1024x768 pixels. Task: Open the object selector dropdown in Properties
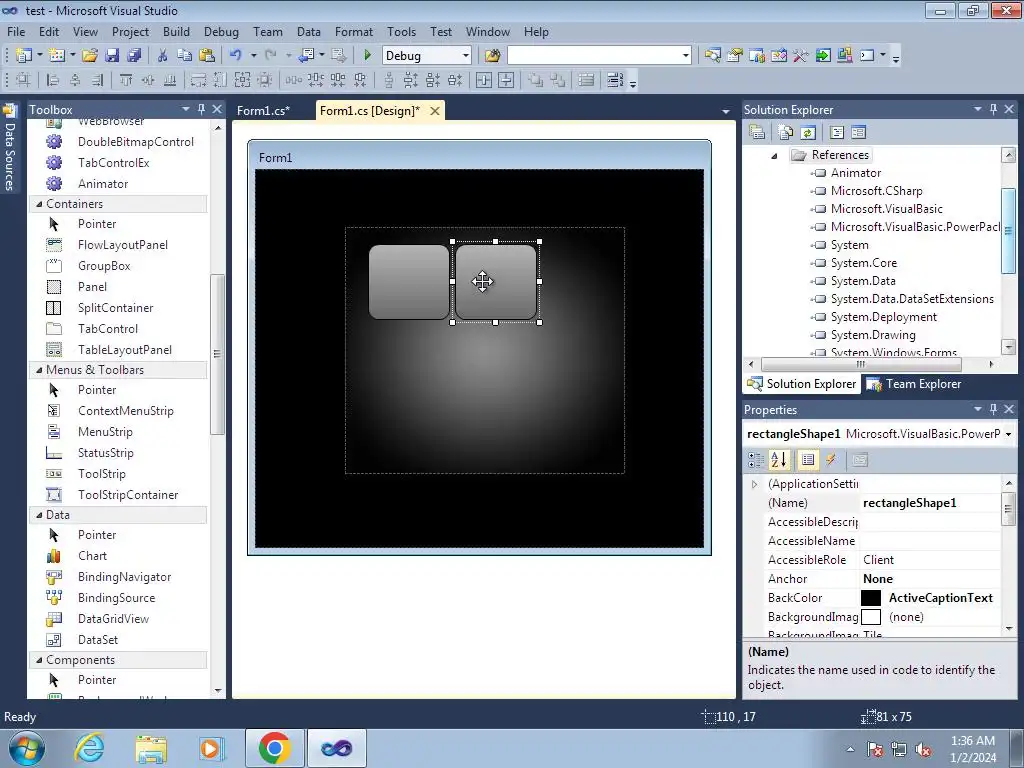click(x=1008, y=434)
